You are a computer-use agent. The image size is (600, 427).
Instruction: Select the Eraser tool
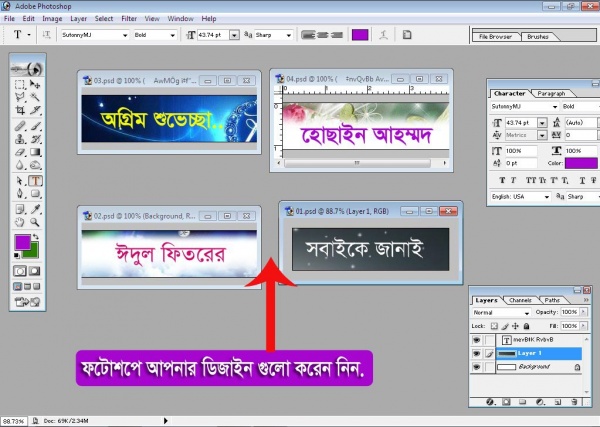coord(20,152)
